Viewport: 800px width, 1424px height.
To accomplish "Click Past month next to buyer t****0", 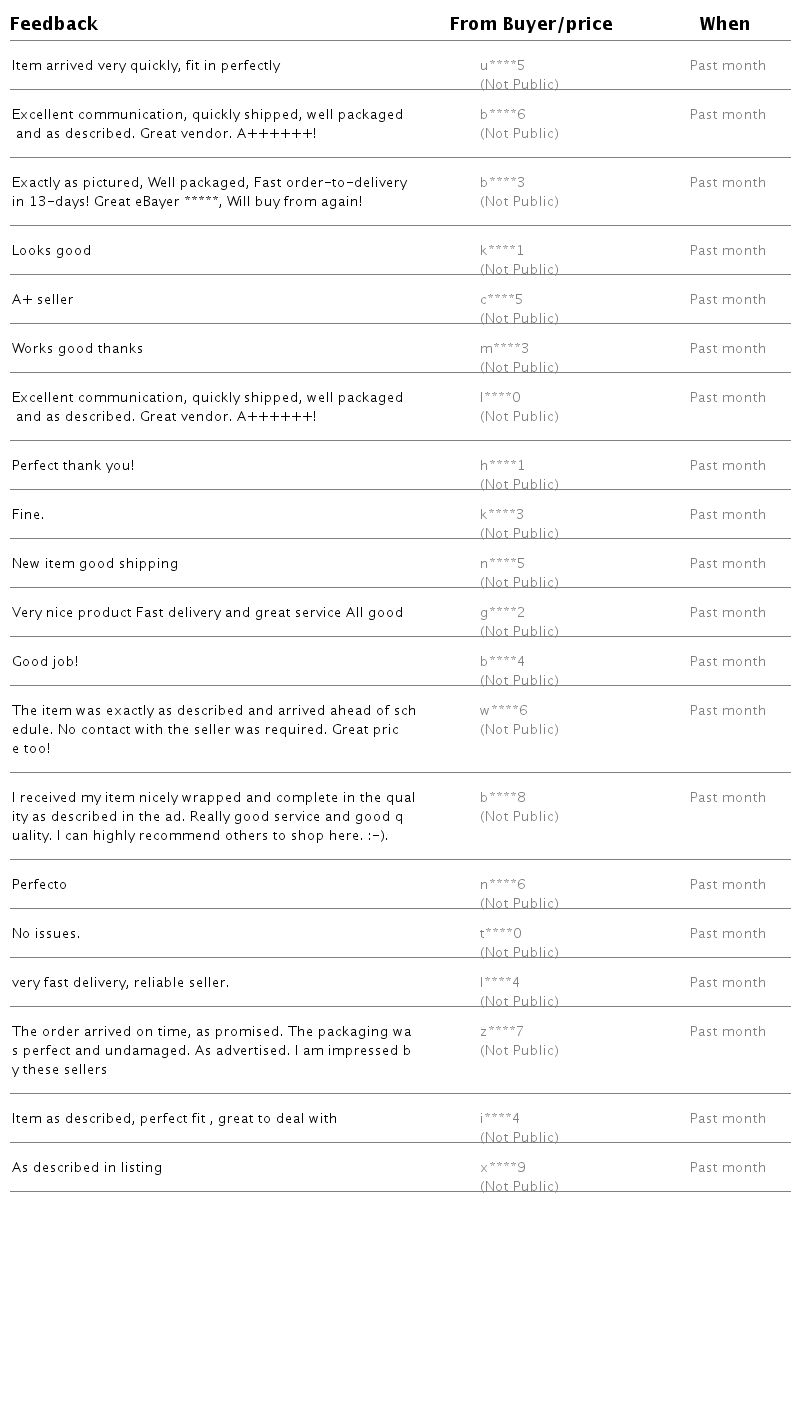I will click(x=728, y=934).
